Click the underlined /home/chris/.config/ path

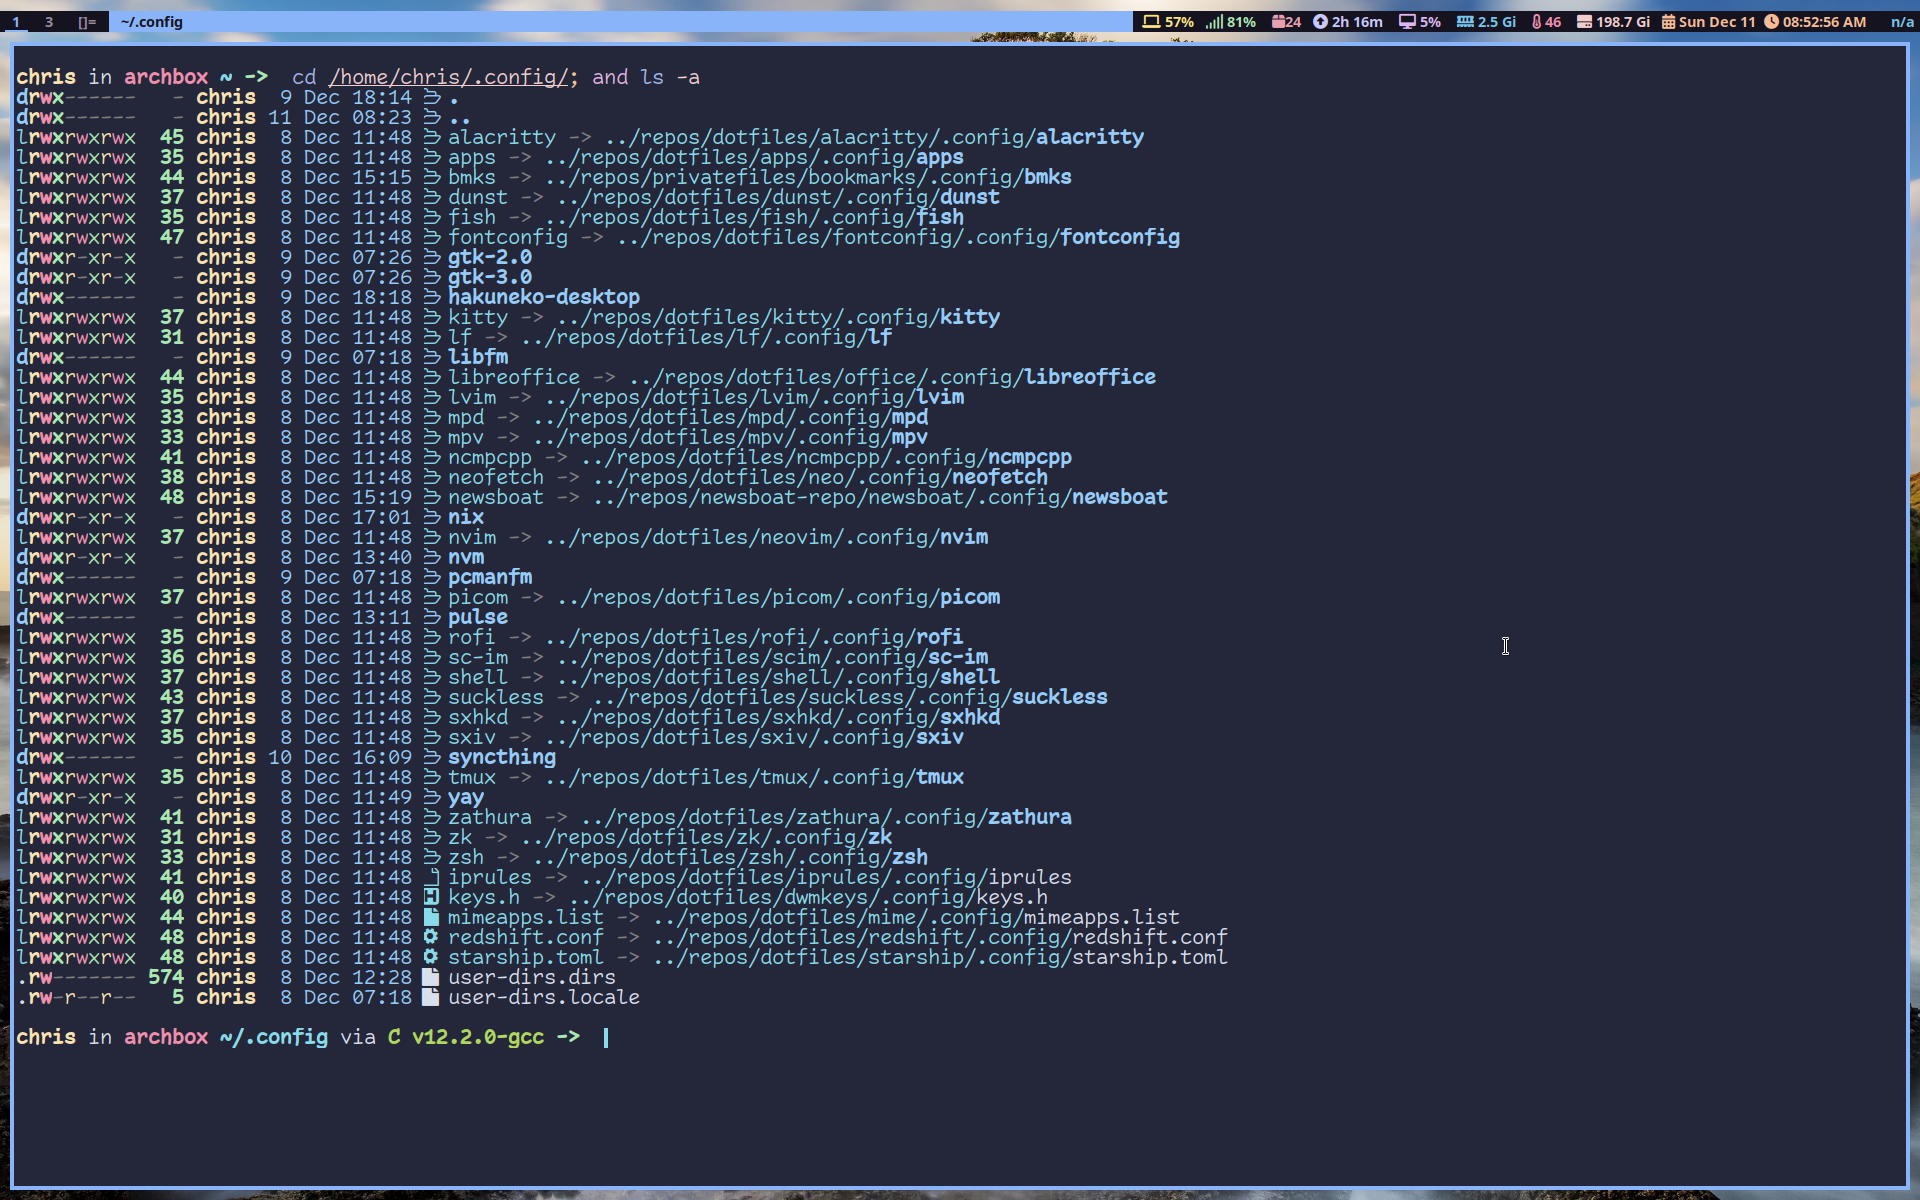coord(448,77)
